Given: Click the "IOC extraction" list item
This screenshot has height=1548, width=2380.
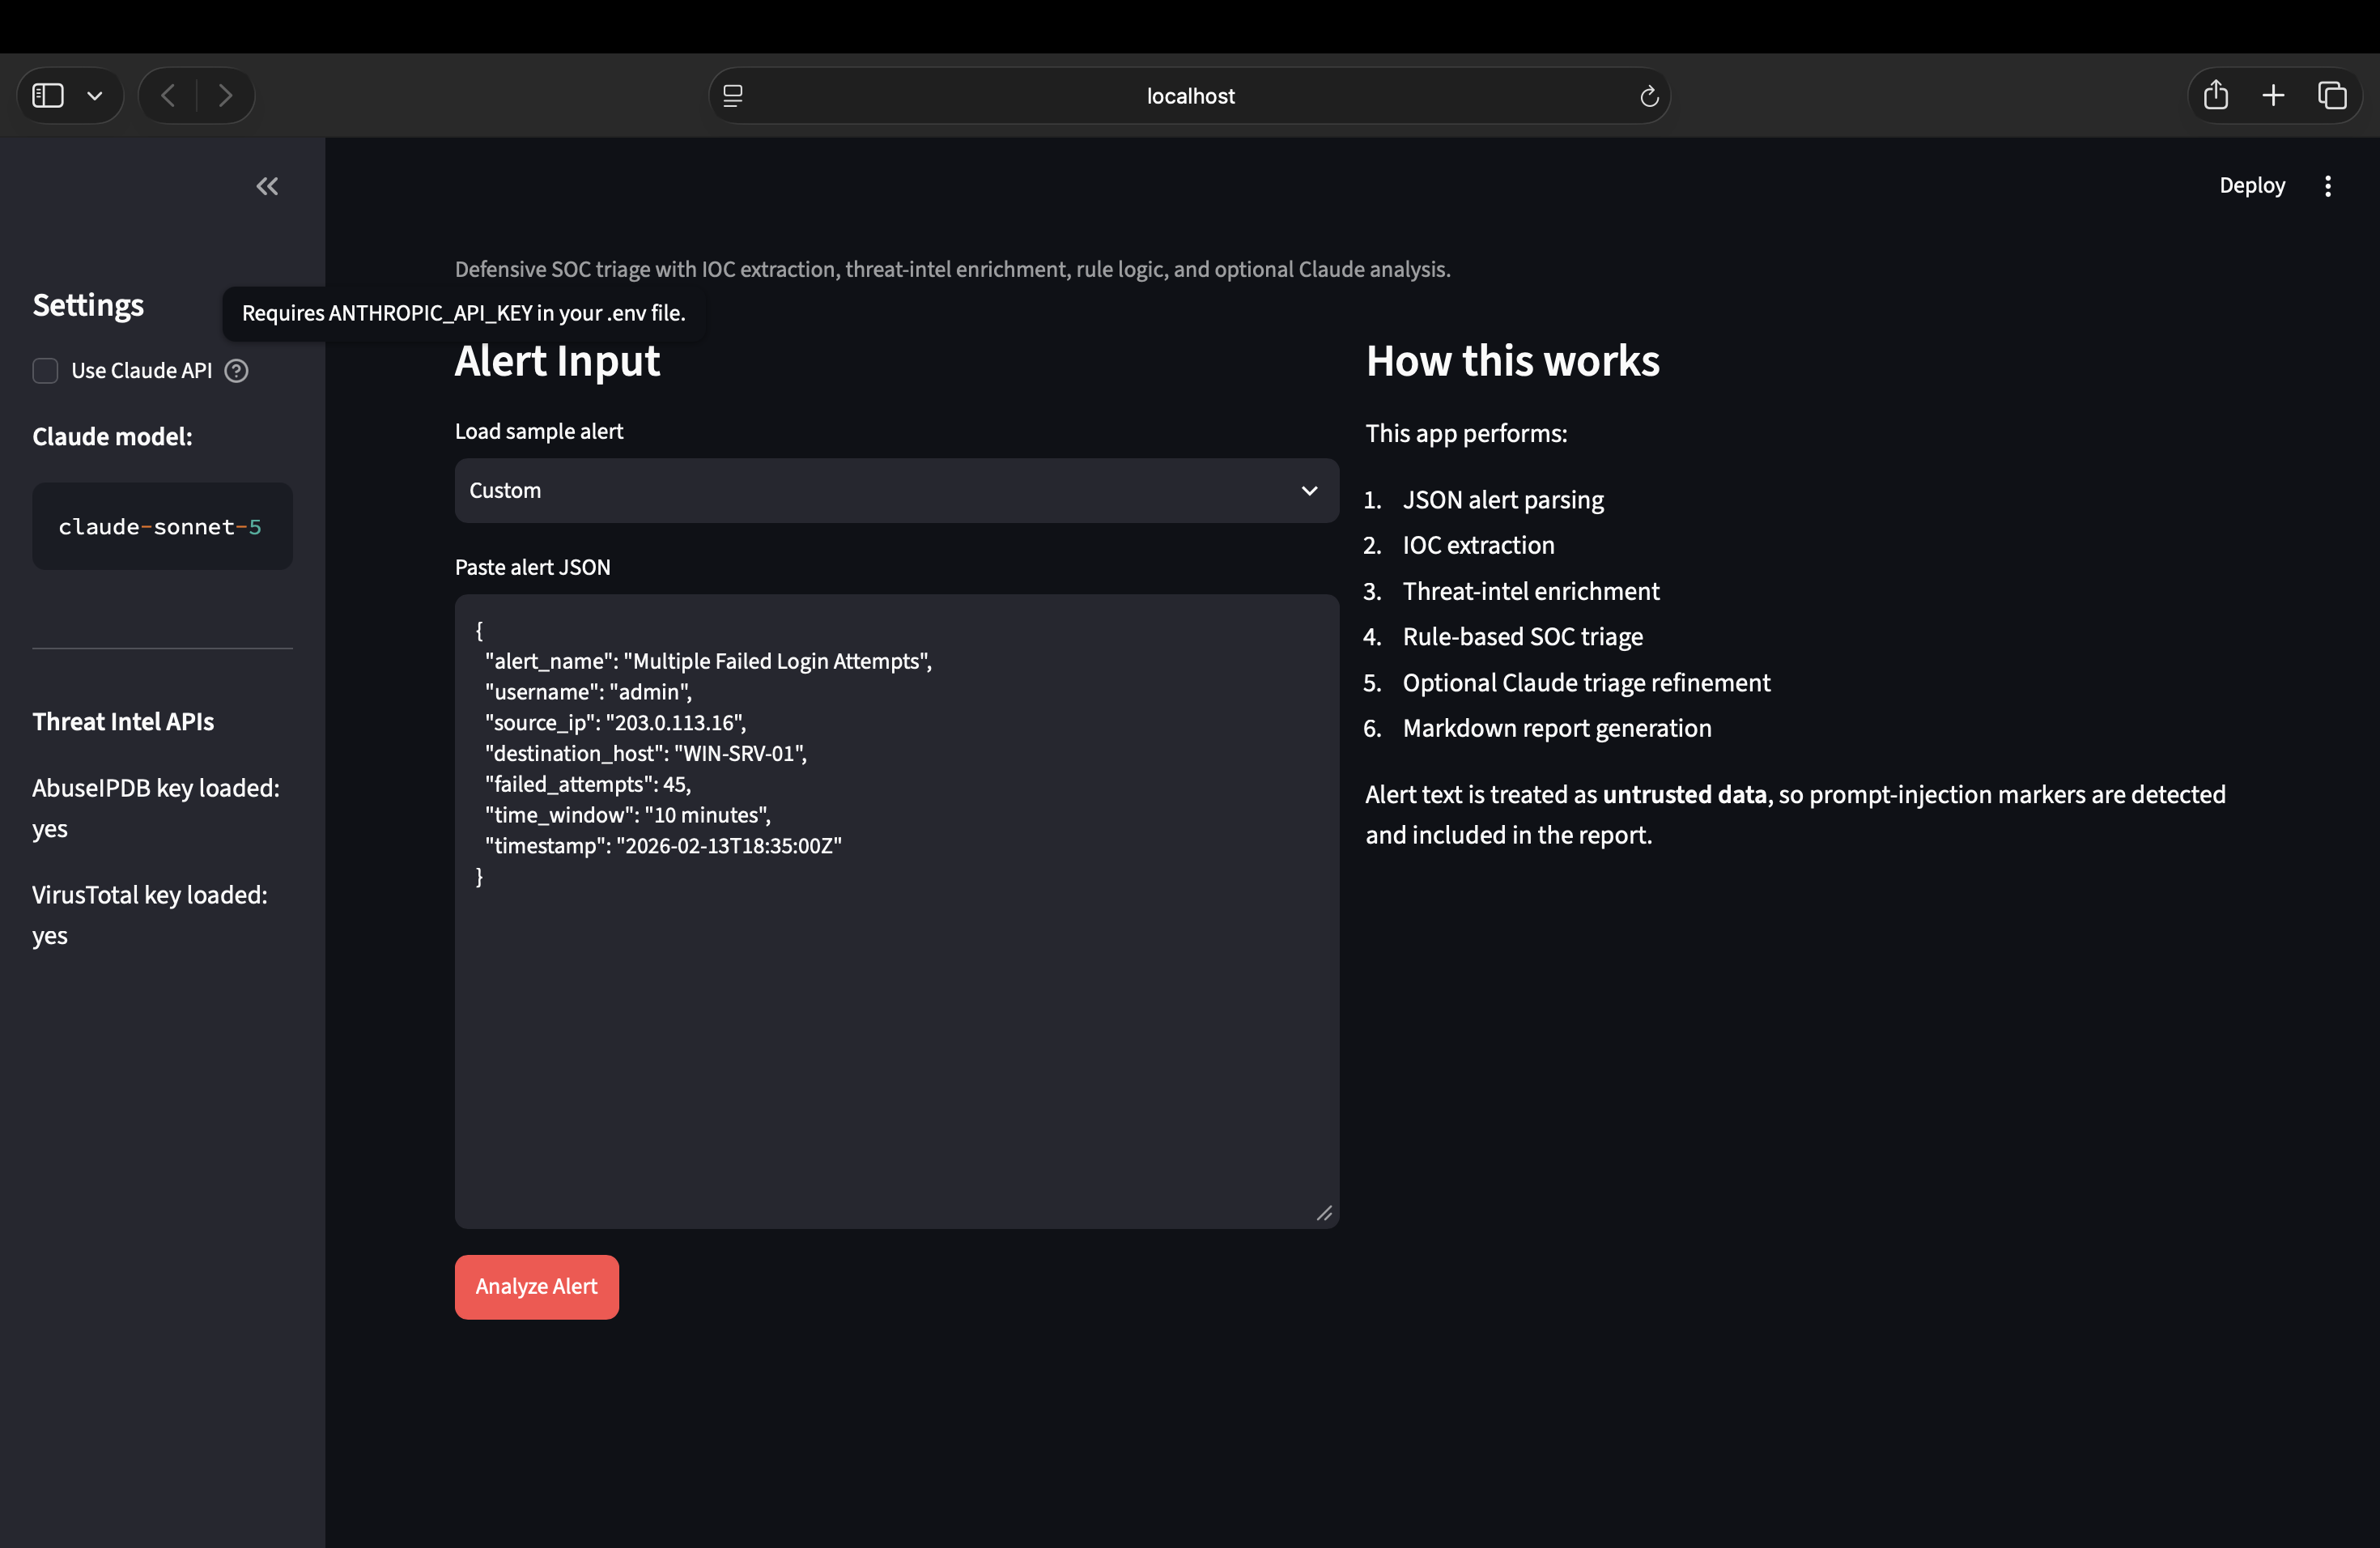Looking at the screenshot, I should (x=1478, y=545).
